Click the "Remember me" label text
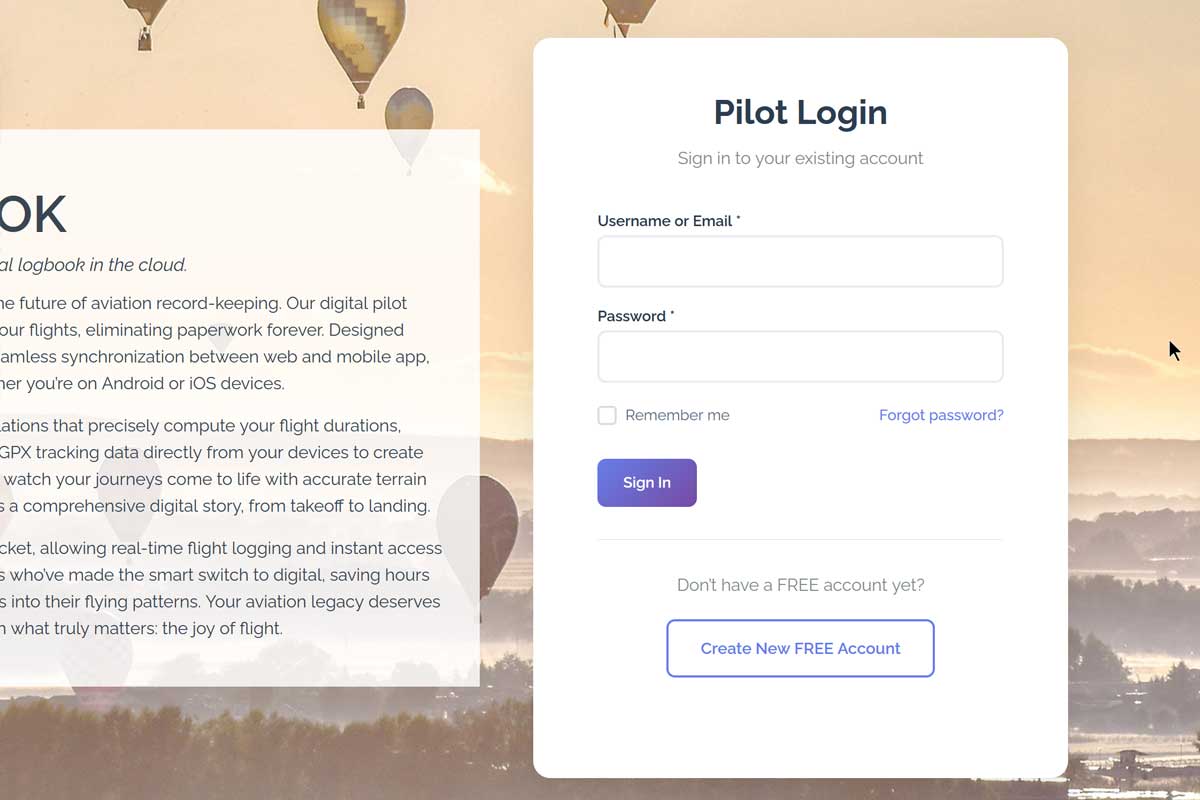This screenshot has height=800, width=1200. (677, 415)
